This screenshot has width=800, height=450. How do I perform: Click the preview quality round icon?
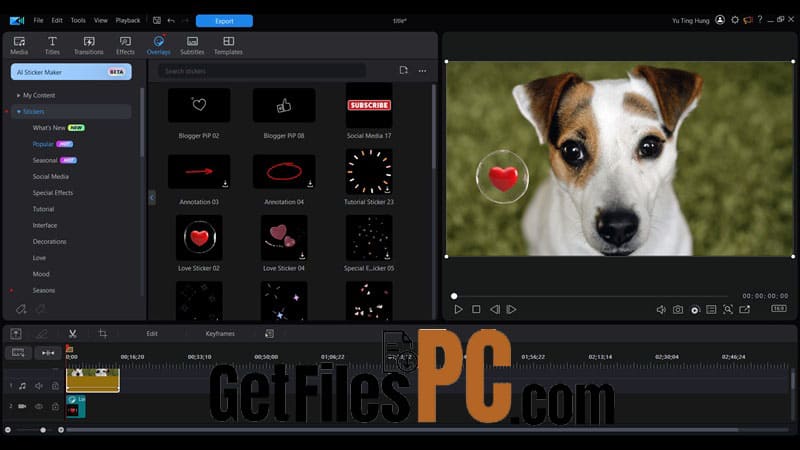(695, 310)
